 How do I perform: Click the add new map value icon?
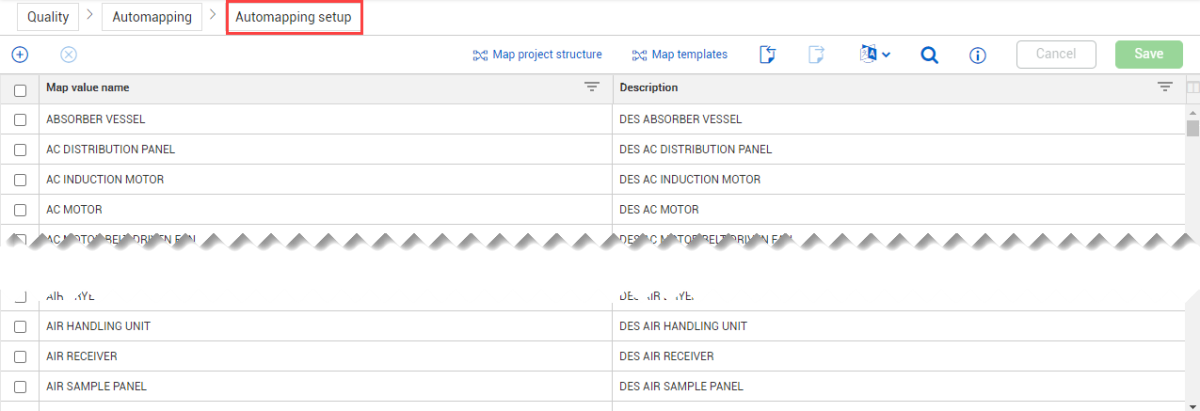(19, 55)
